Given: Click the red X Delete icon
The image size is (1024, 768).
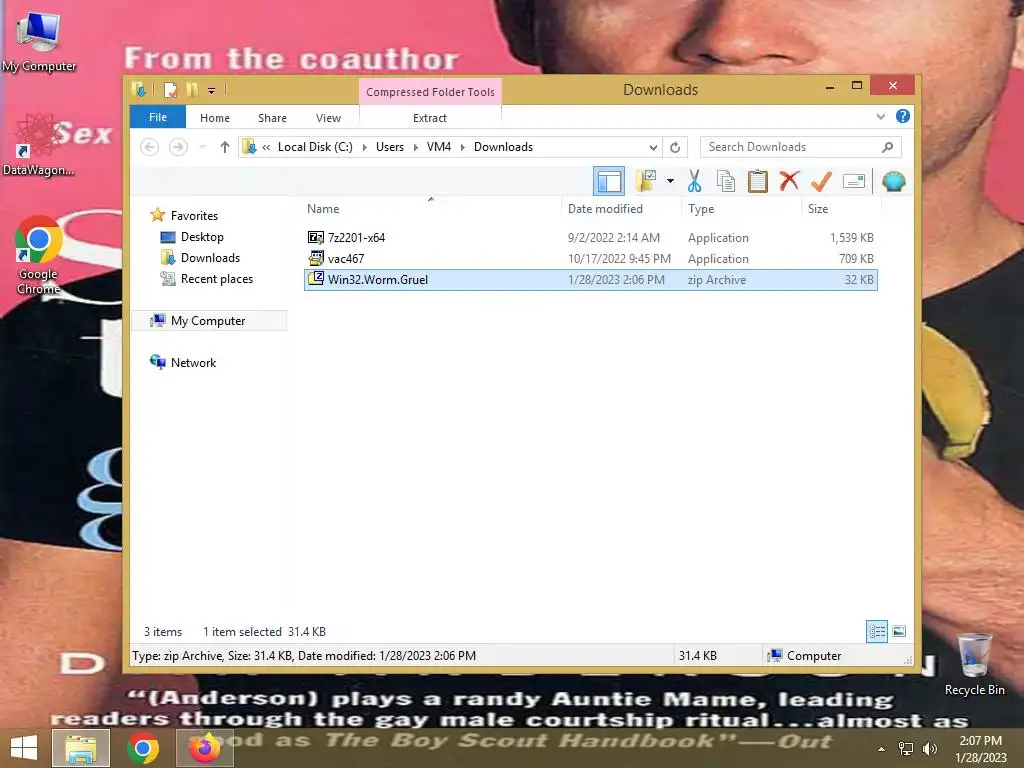Looking at the screenshot, I should tap(789, 181).
